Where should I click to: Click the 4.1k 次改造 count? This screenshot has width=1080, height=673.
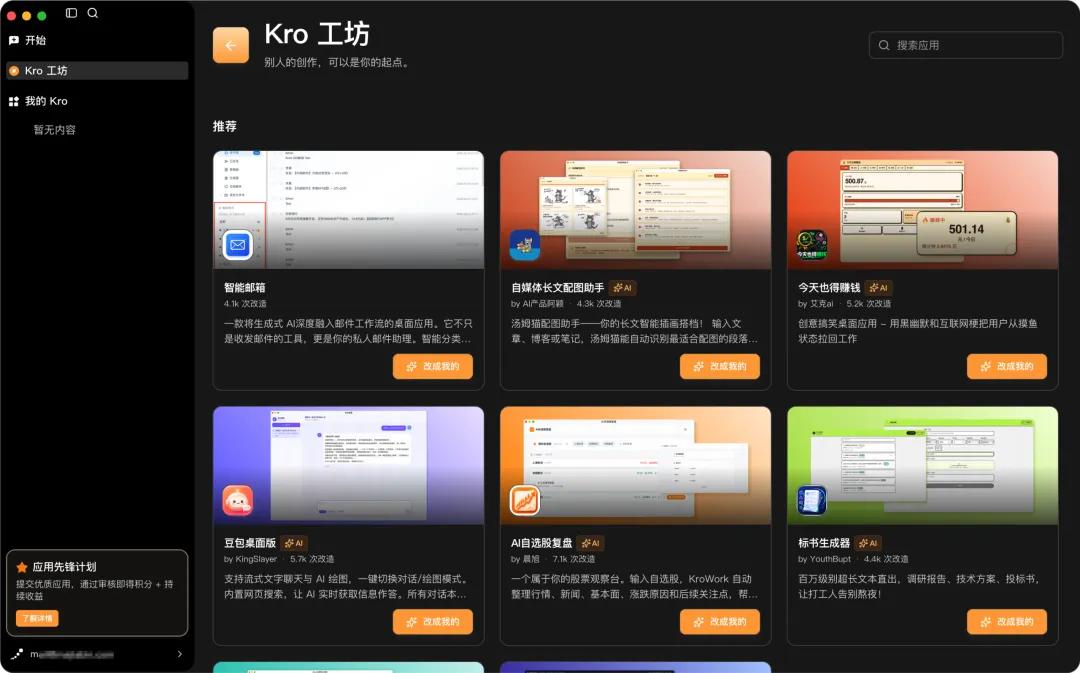coord(245,304)
